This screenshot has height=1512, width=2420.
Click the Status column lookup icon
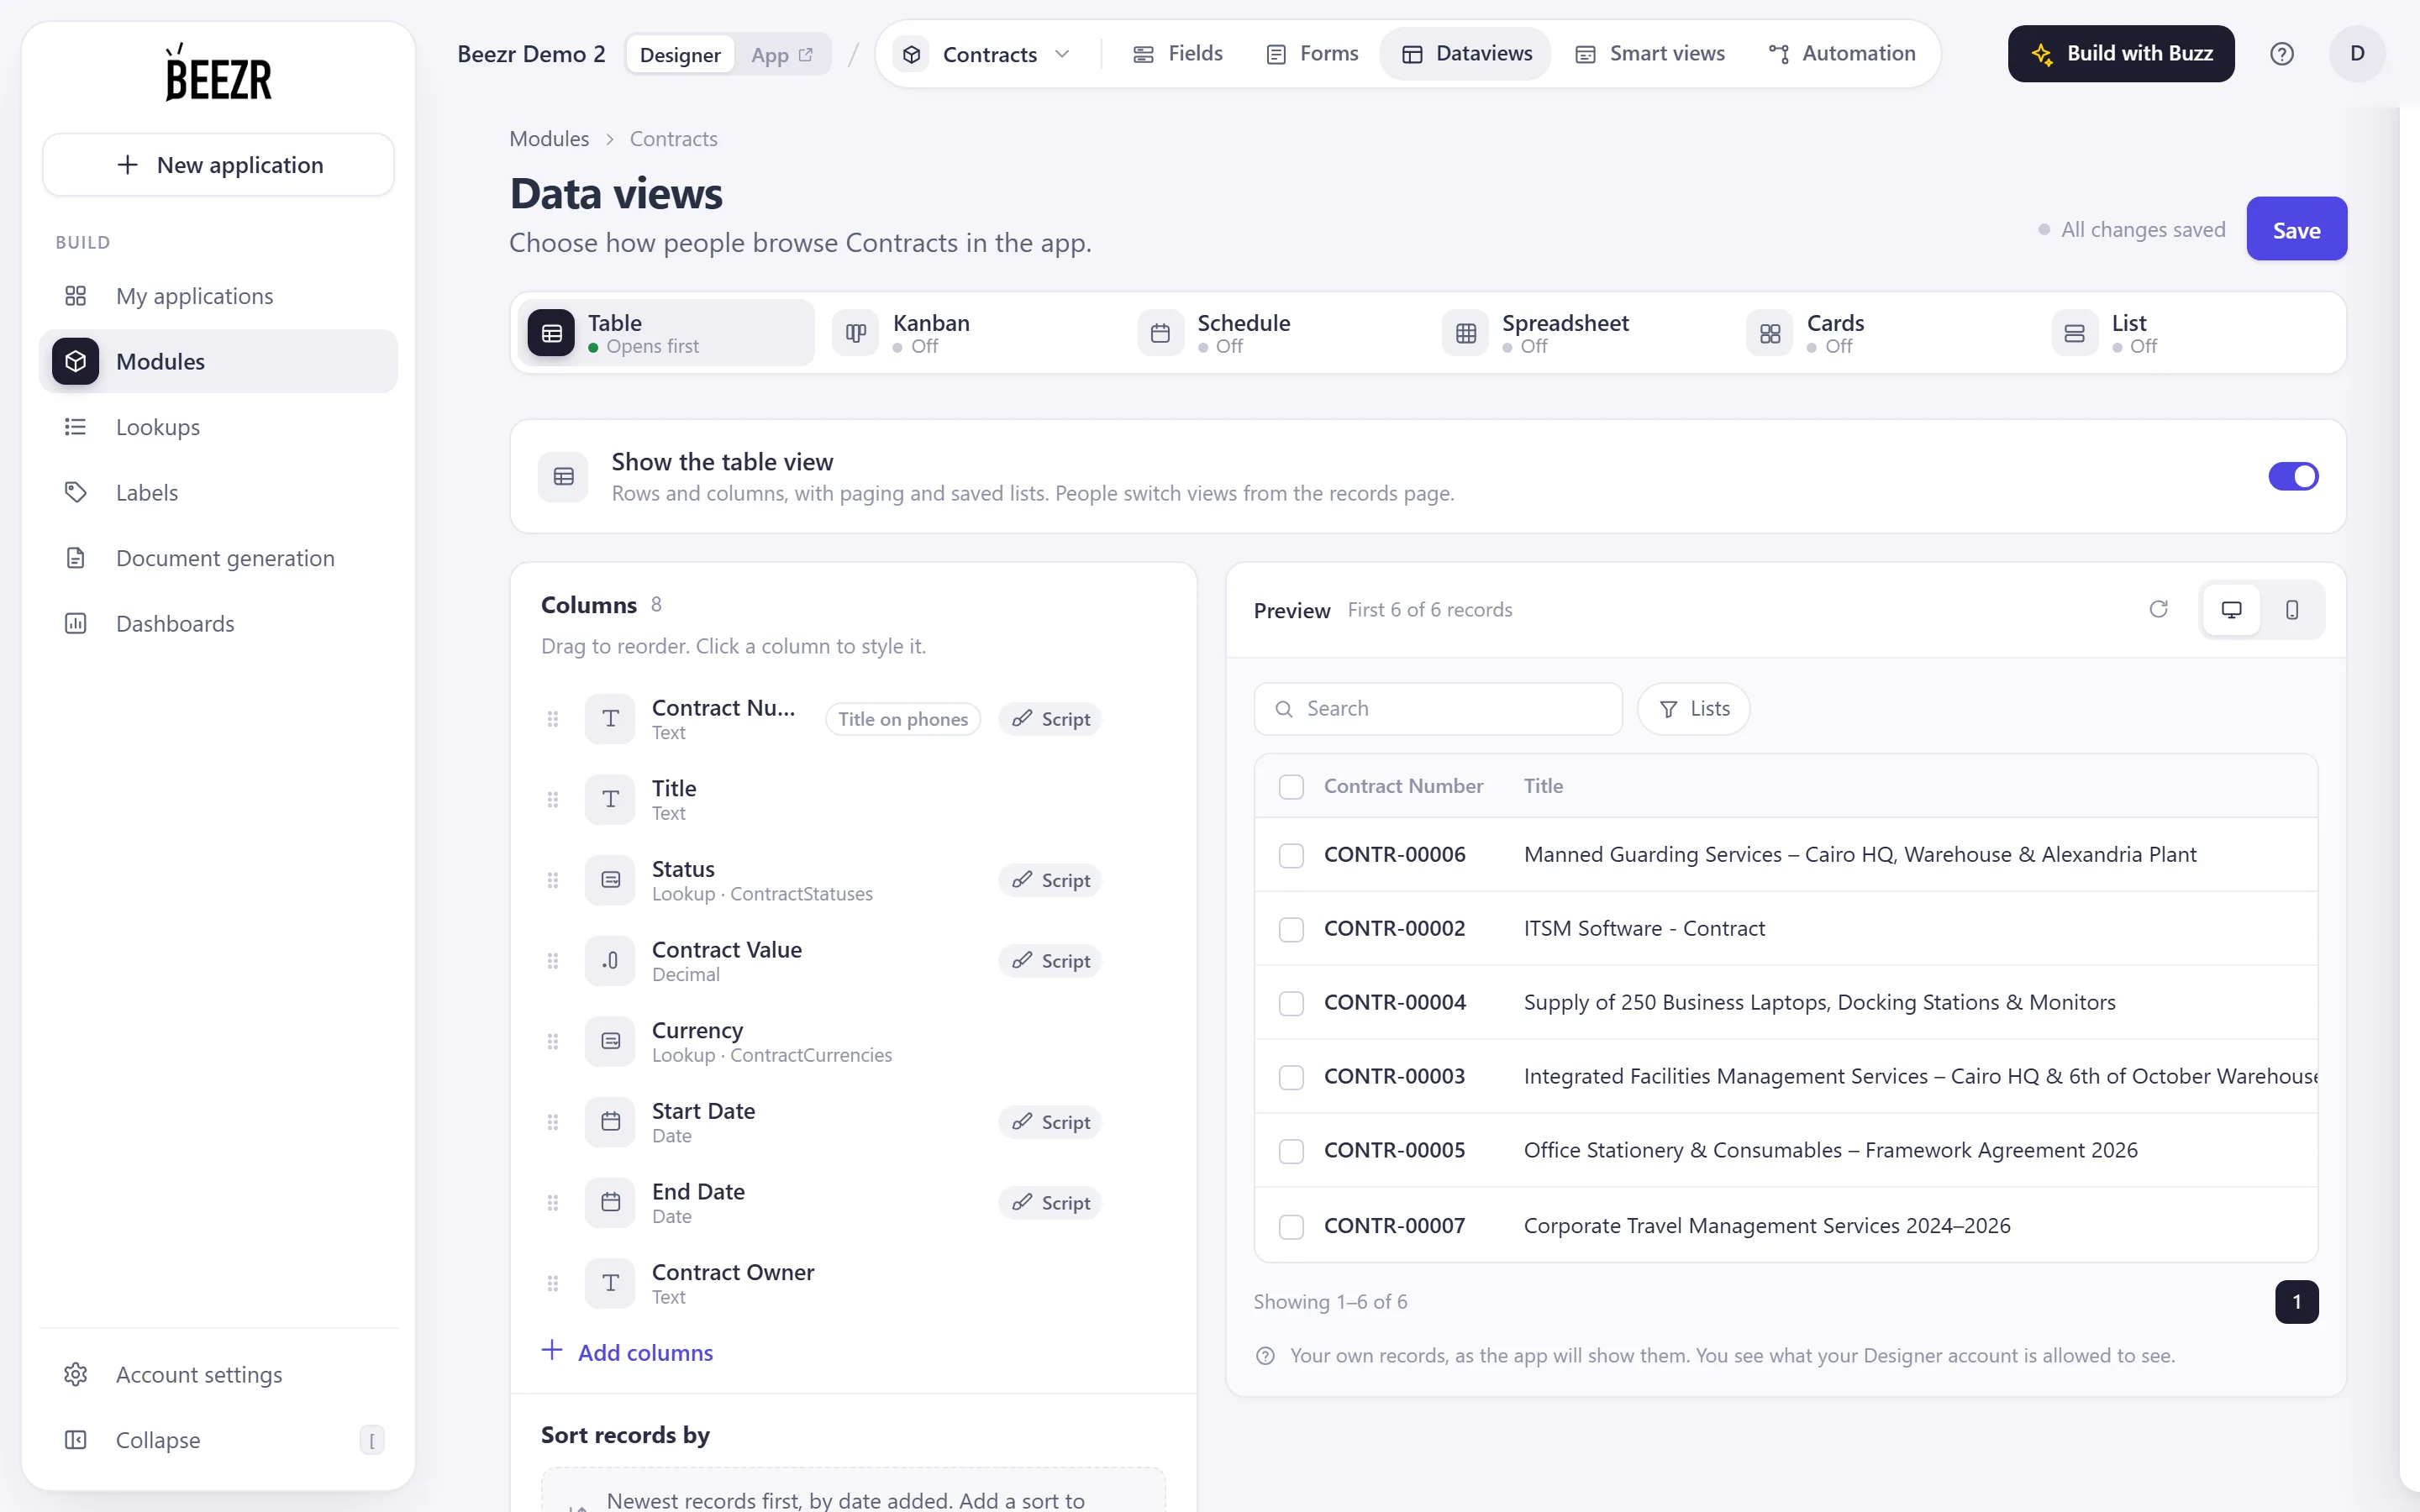610,880
